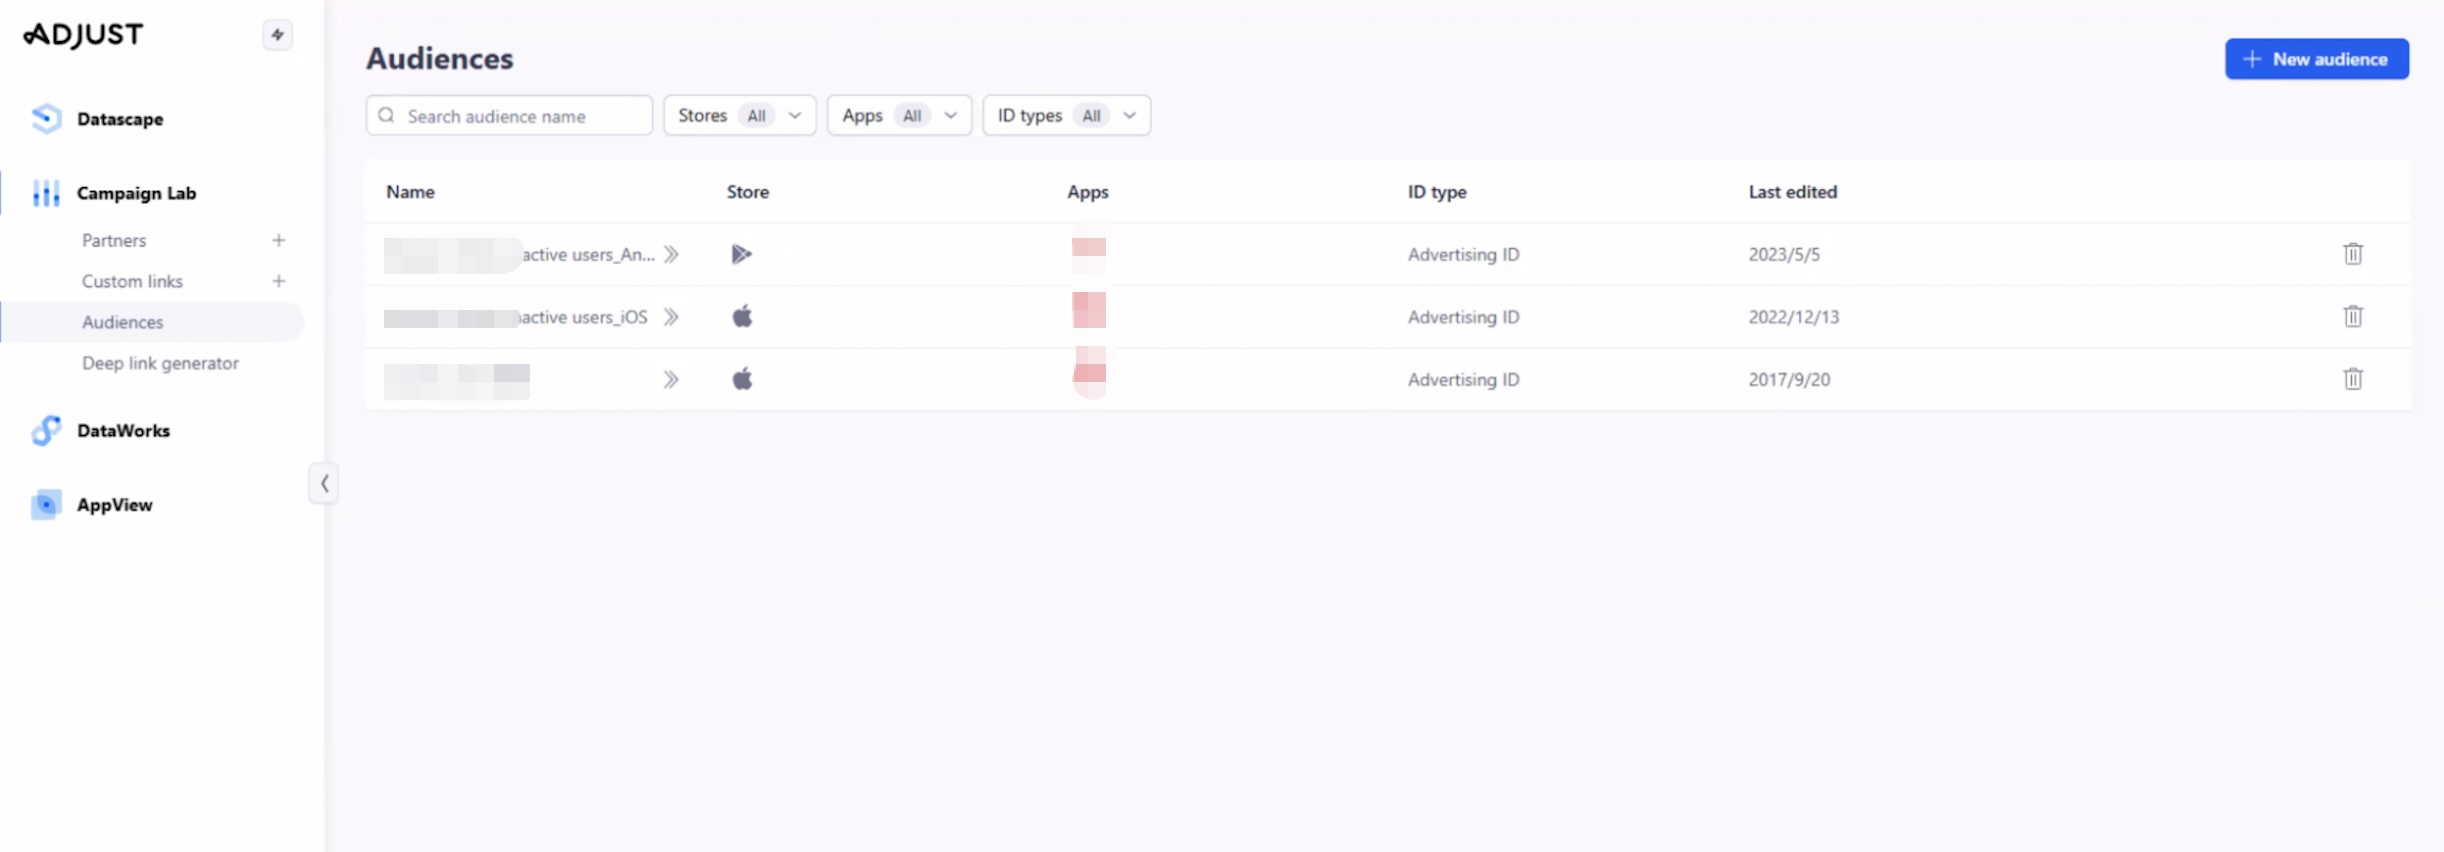2444x852 pixels.
Task: Open Datascape from the sidebar
Action: 119,119
